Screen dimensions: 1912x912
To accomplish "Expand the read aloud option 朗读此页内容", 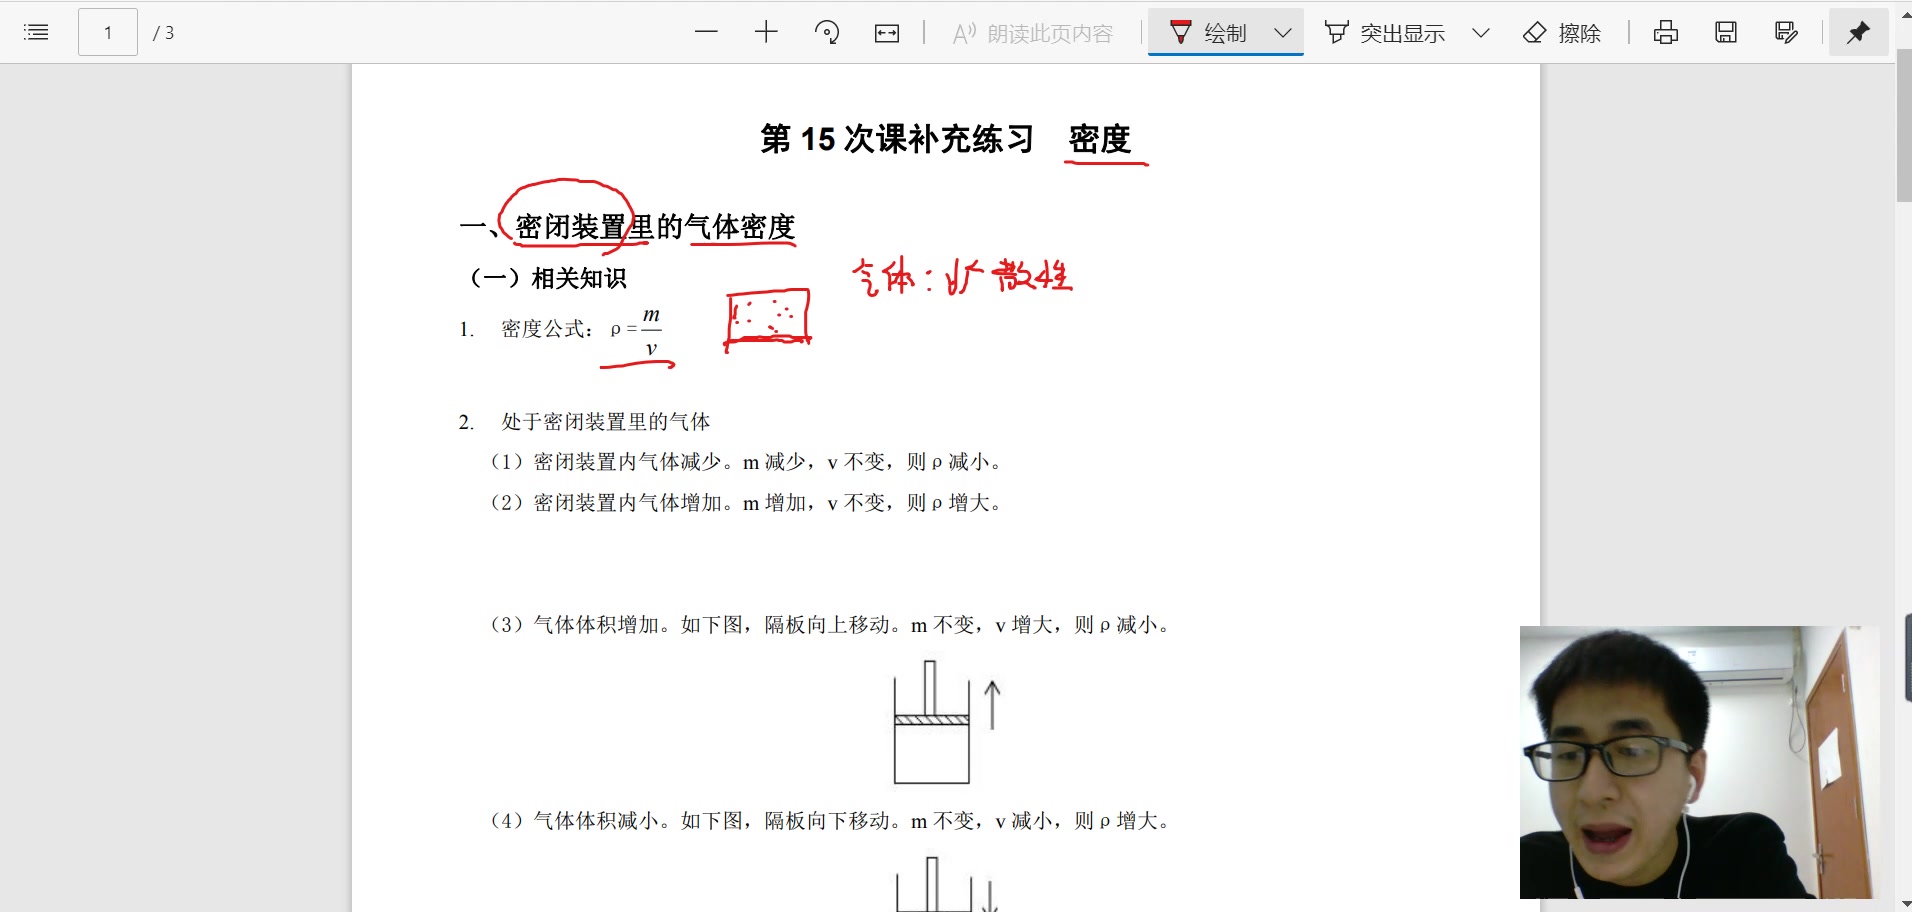I will [x=1032, y=32].
